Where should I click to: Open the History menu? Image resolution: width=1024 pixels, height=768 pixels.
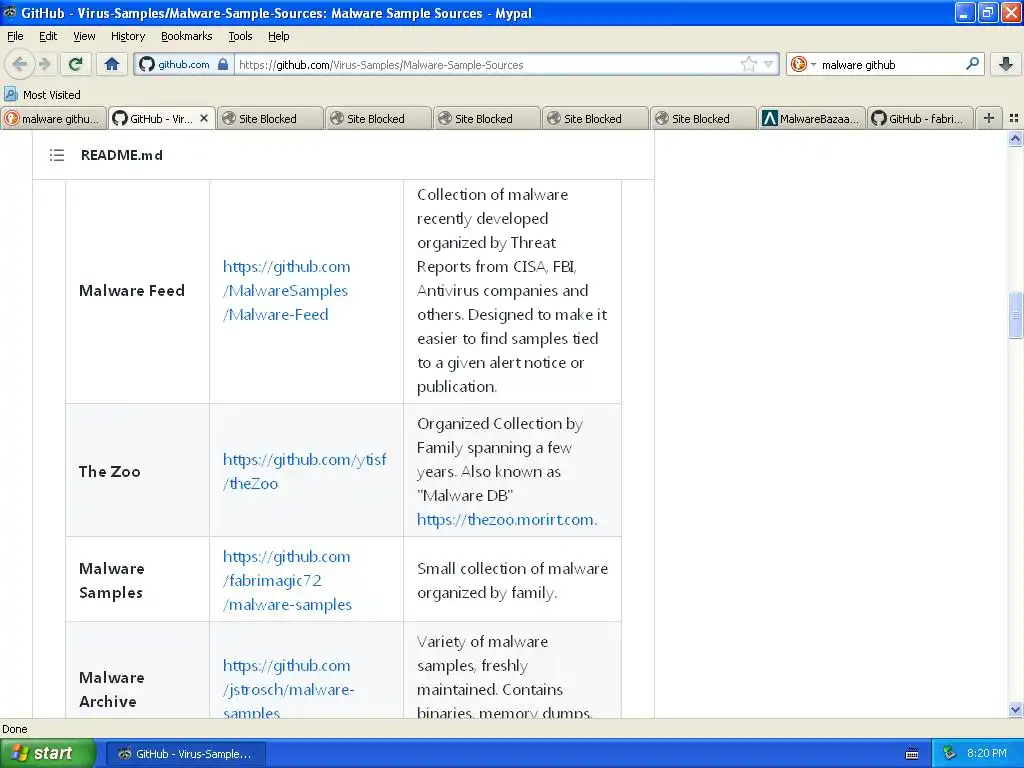[x=128, y=36]
